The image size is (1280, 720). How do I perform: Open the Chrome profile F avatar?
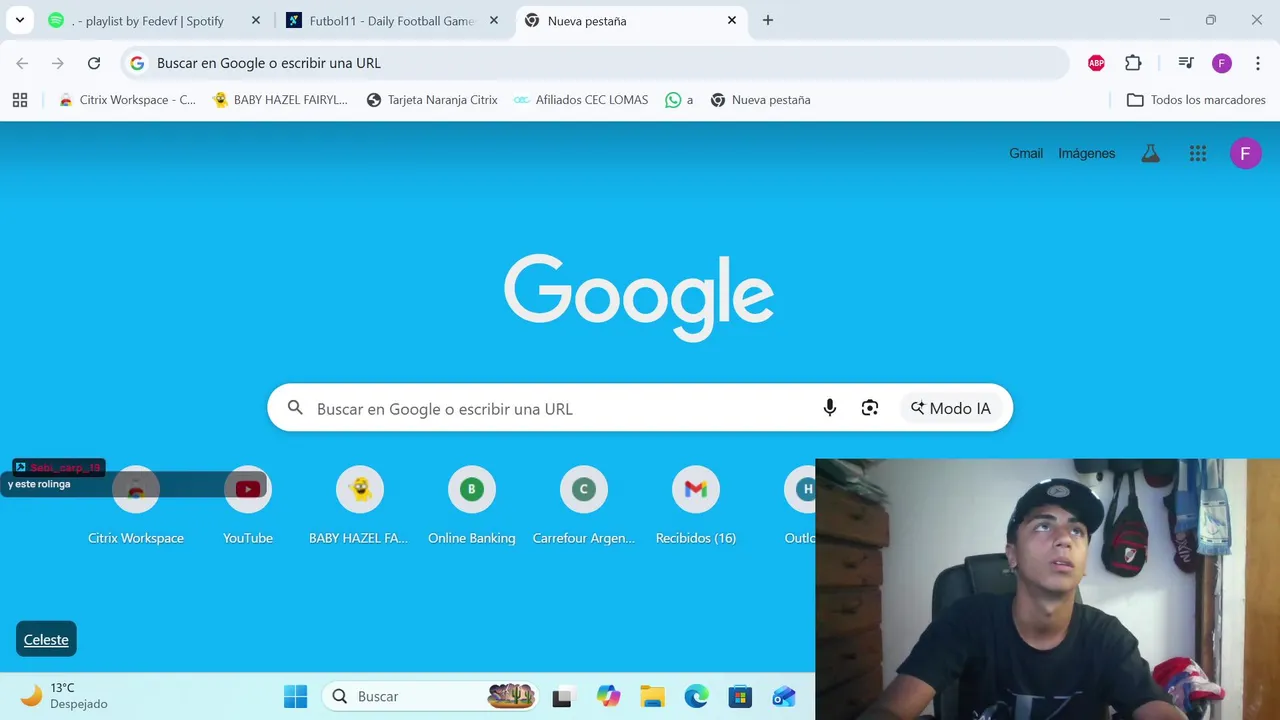[1222, 63]
